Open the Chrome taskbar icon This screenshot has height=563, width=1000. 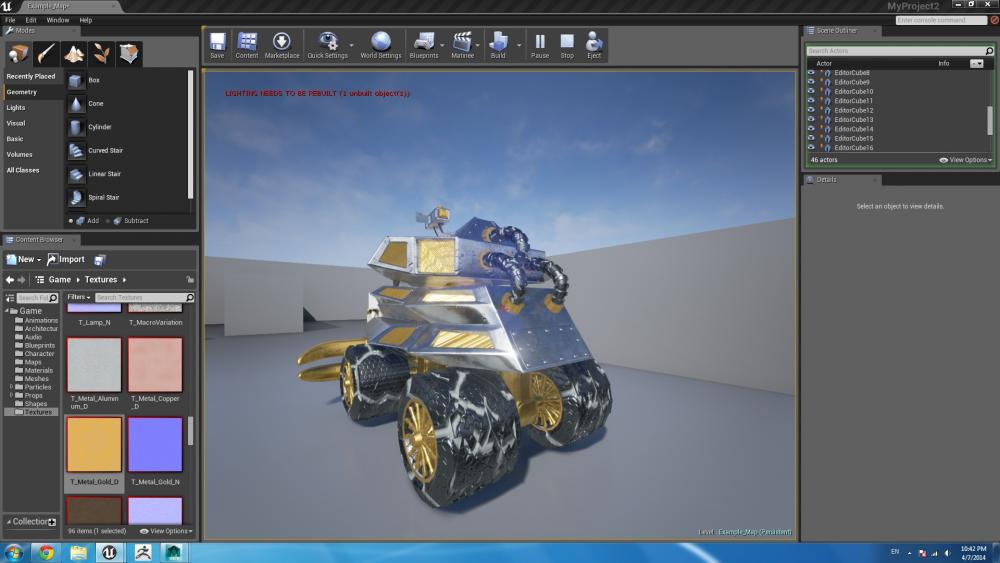pos(46,552)
